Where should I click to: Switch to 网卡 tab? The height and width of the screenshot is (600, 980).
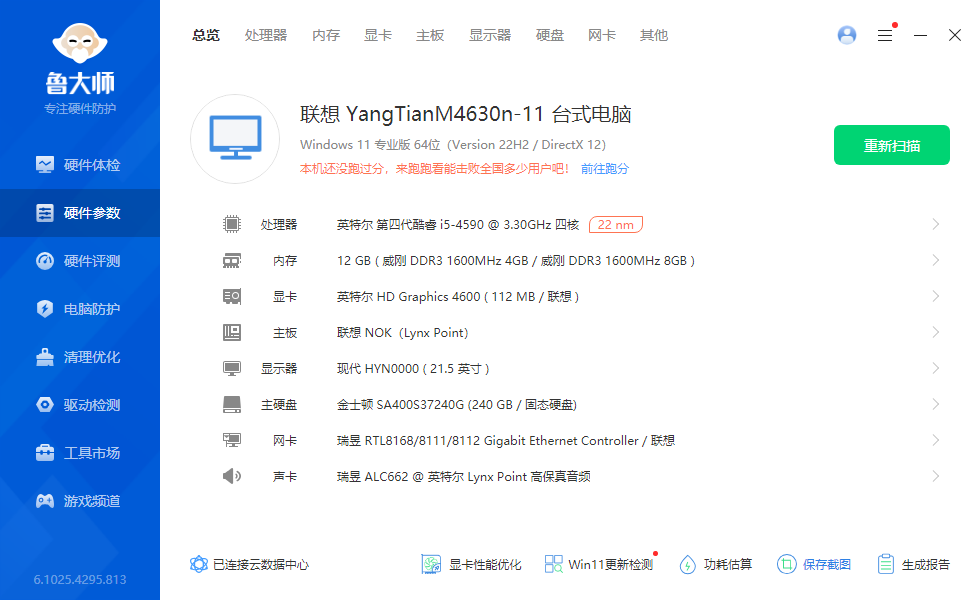[602, 36]
